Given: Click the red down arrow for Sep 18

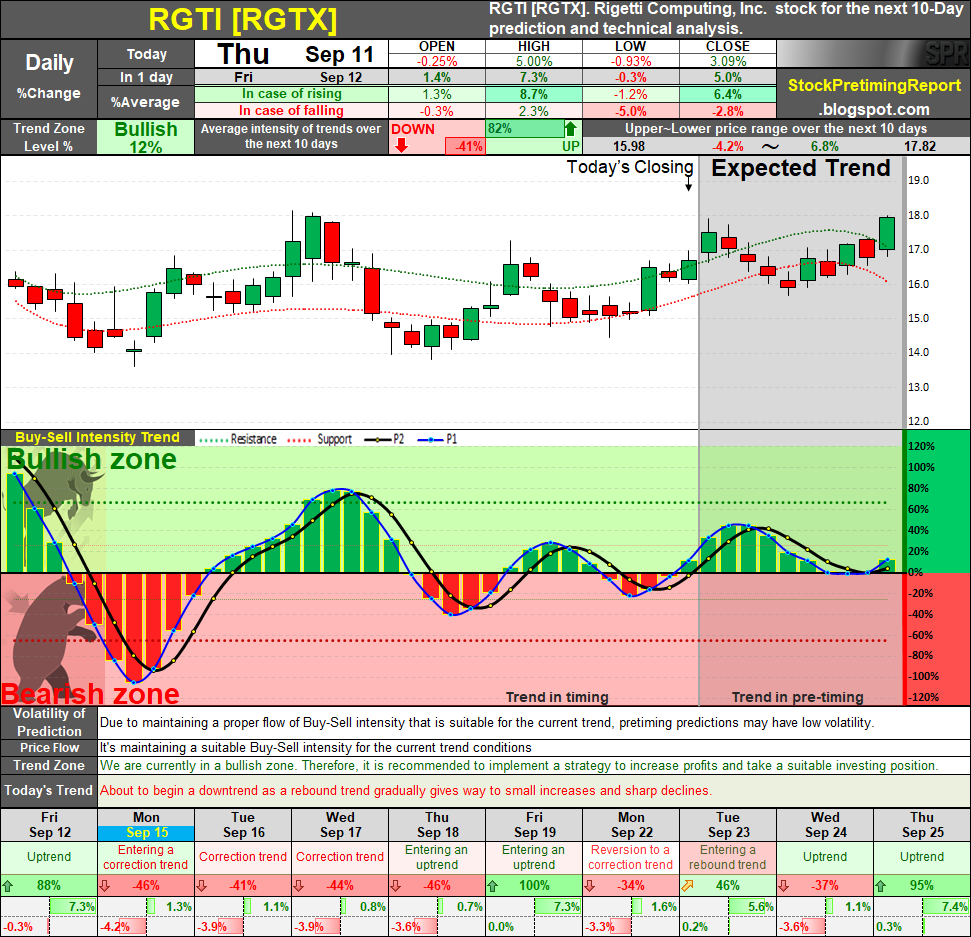Looking at the screenshot, I should (396, 886).
